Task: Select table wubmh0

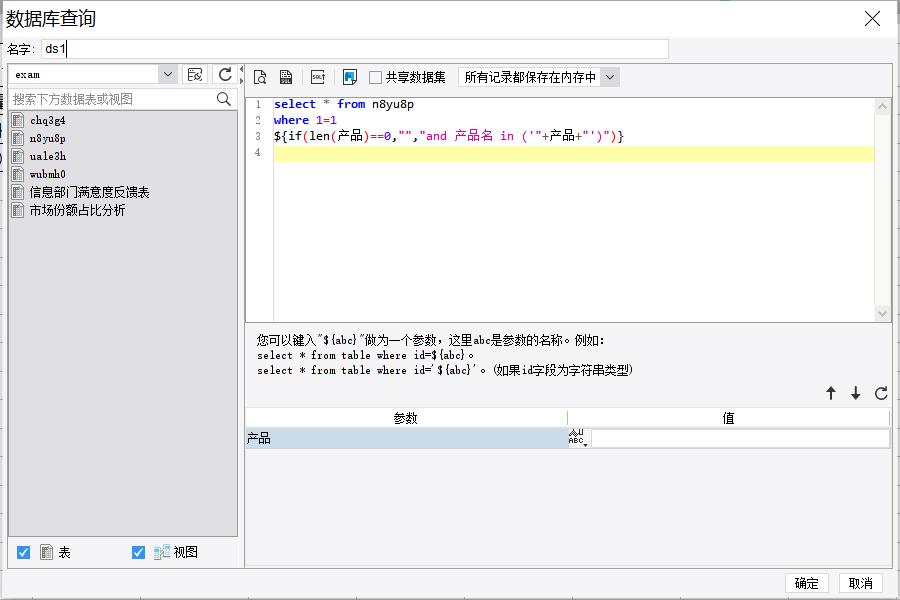Action: coord(48,174)
